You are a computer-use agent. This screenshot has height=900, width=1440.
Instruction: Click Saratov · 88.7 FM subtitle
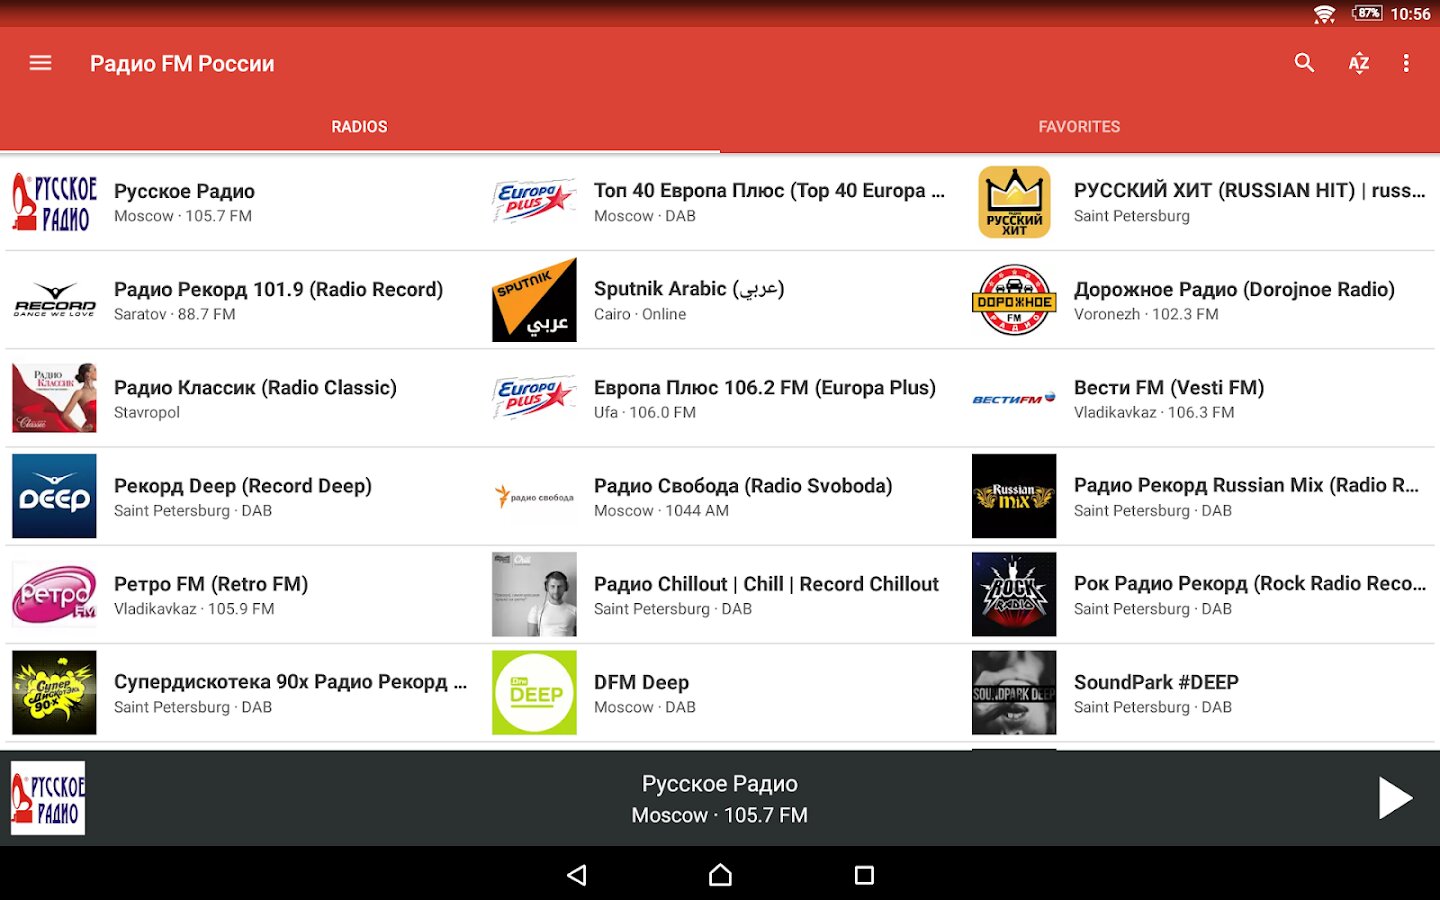(x=175, y=314)
